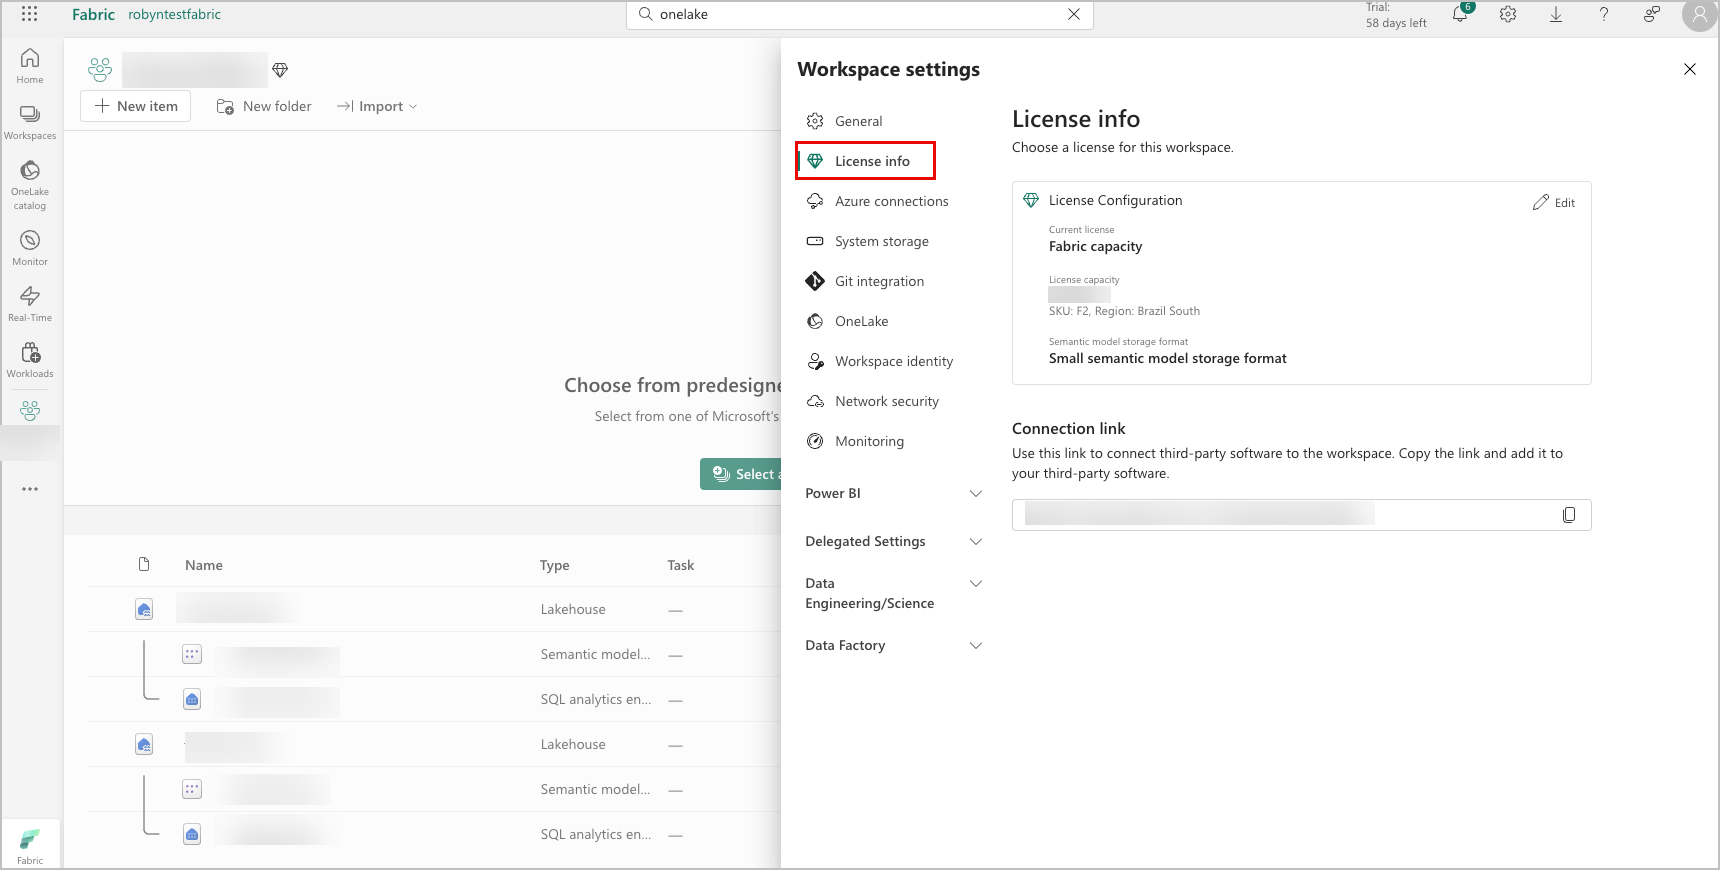1720x870 pixels.
Task: Open the settings gear in the header
Action: (1508, 14)
